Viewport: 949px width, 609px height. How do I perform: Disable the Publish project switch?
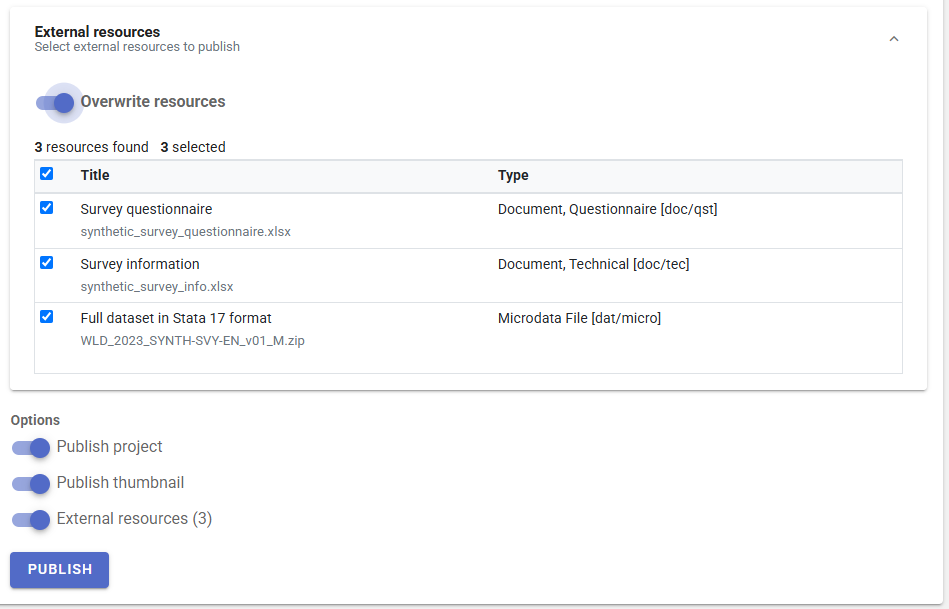tap(31, 447)
